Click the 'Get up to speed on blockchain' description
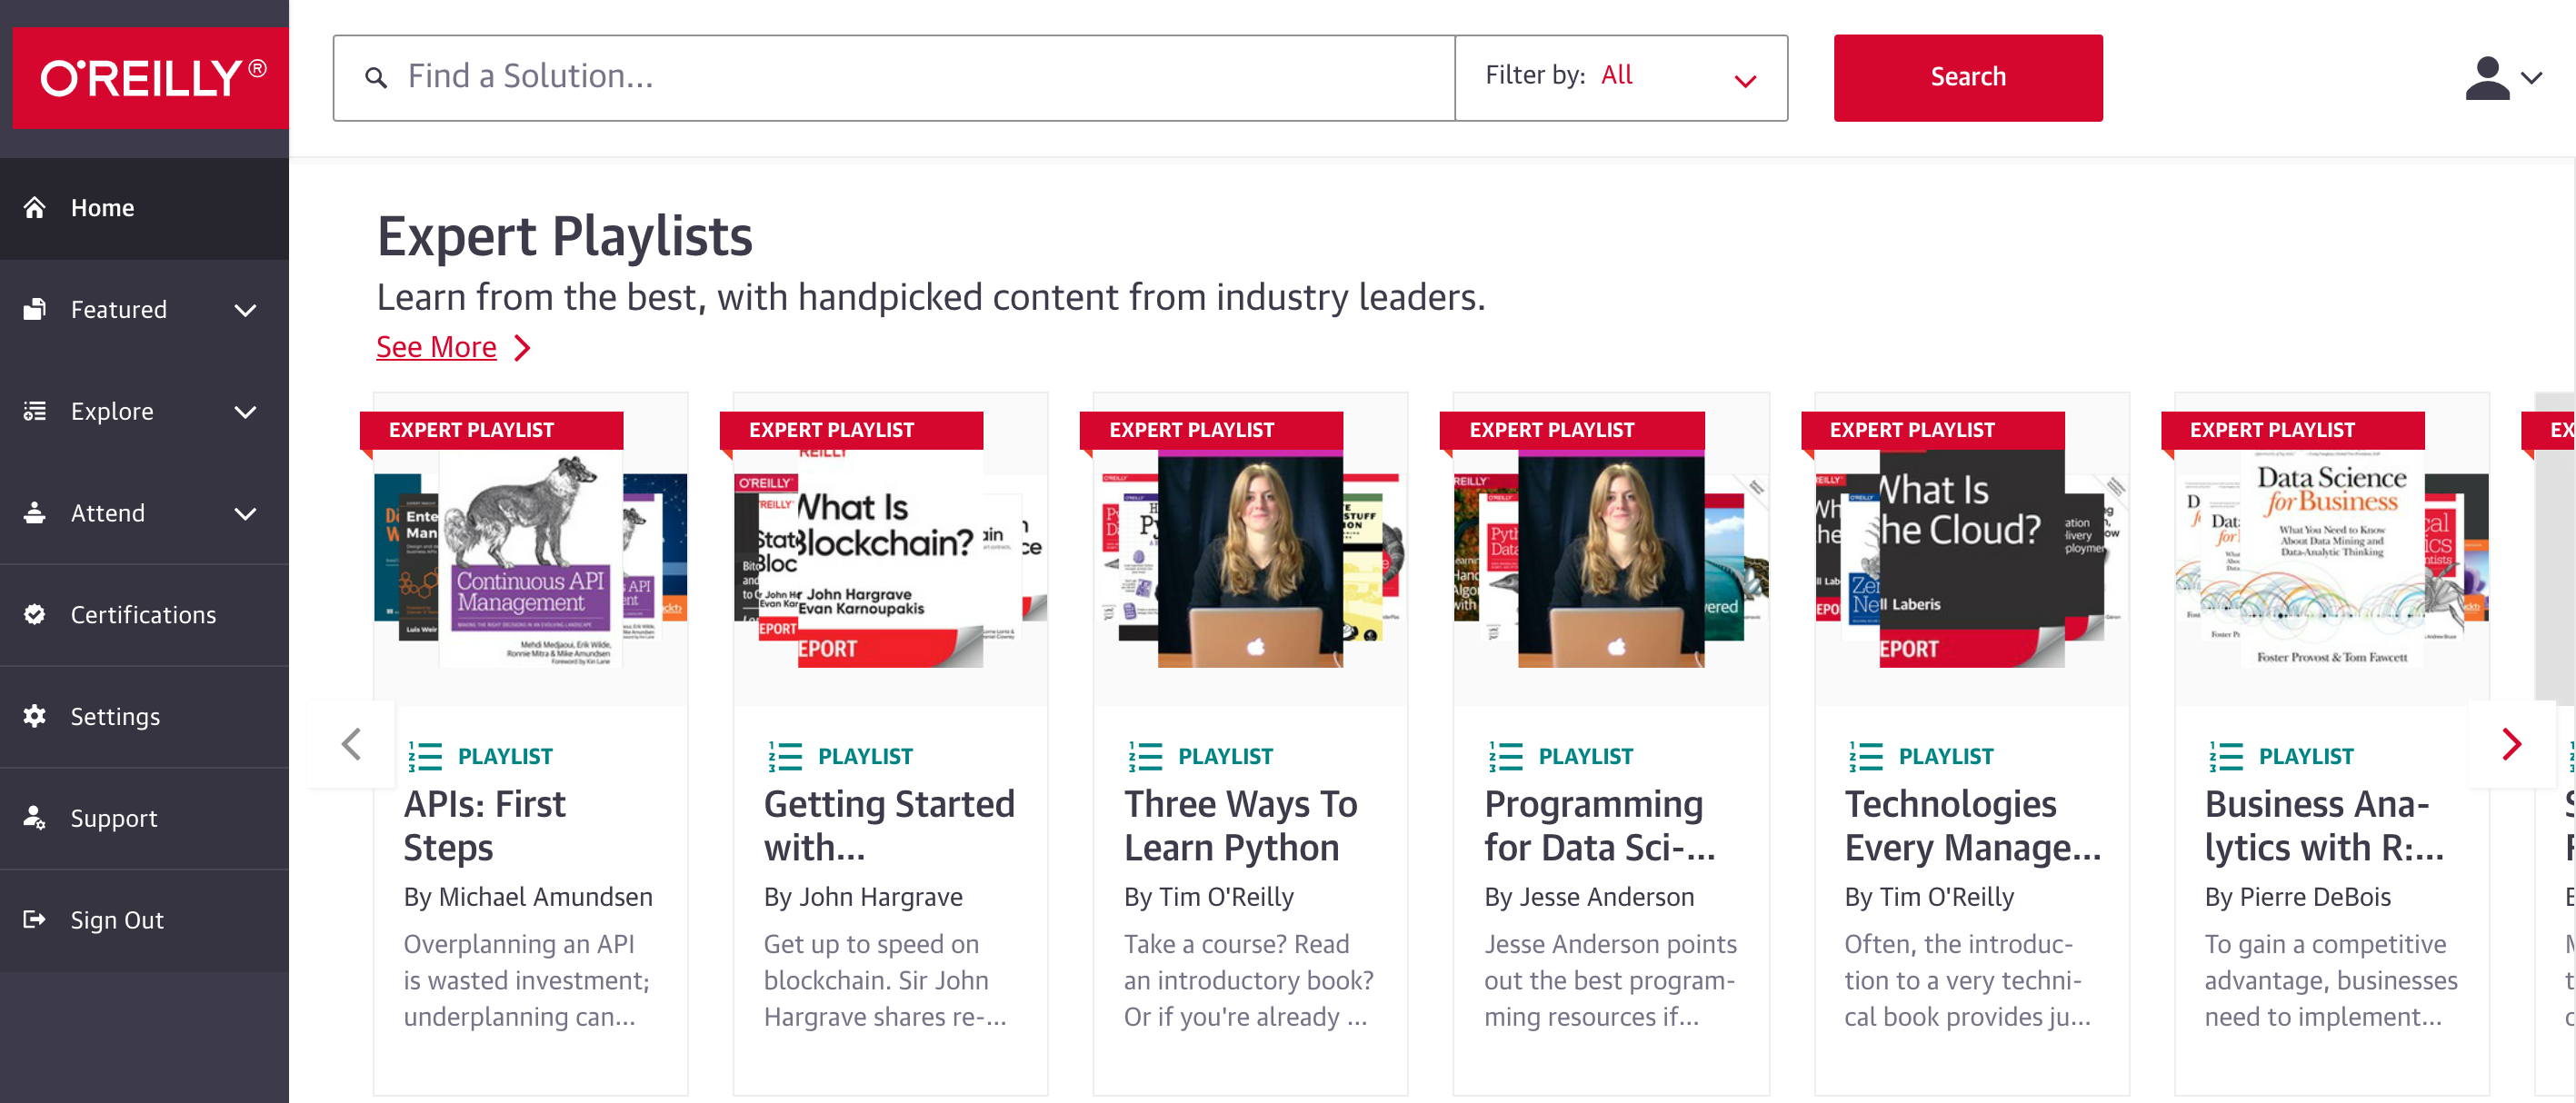The width and height of the screenshot is (2576, 1103). tap(885, 980)
